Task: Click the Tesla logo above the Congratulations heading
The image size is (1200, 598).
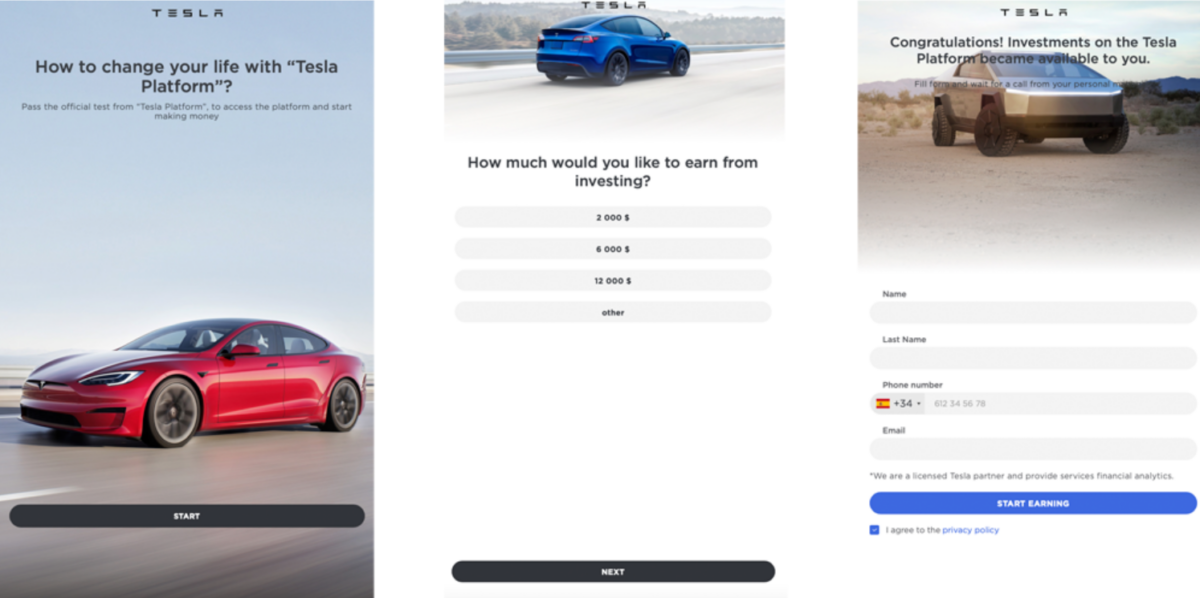Action: click(x=1033, y=13)
